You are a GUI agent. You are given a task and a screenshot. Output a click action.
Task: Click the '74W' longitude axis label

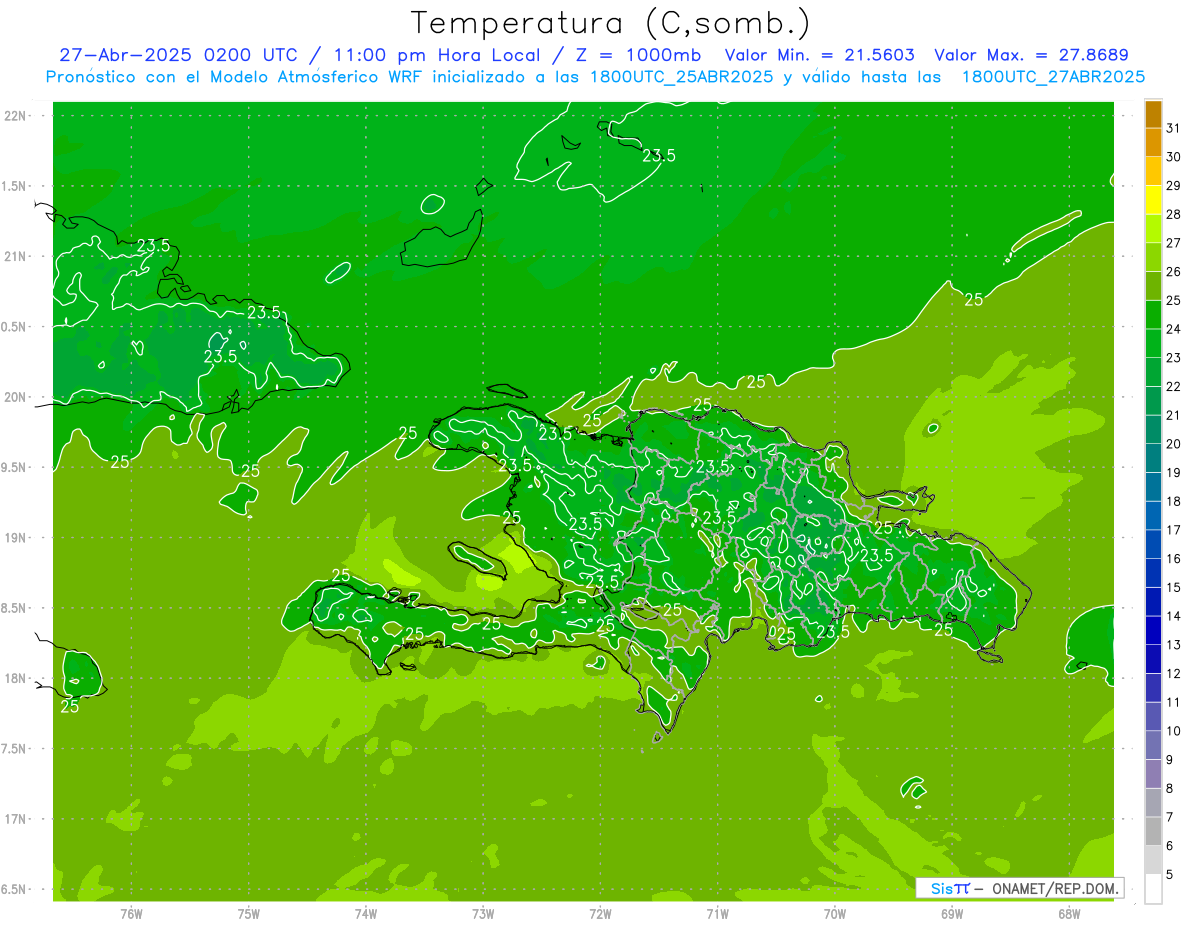point(366,913)
